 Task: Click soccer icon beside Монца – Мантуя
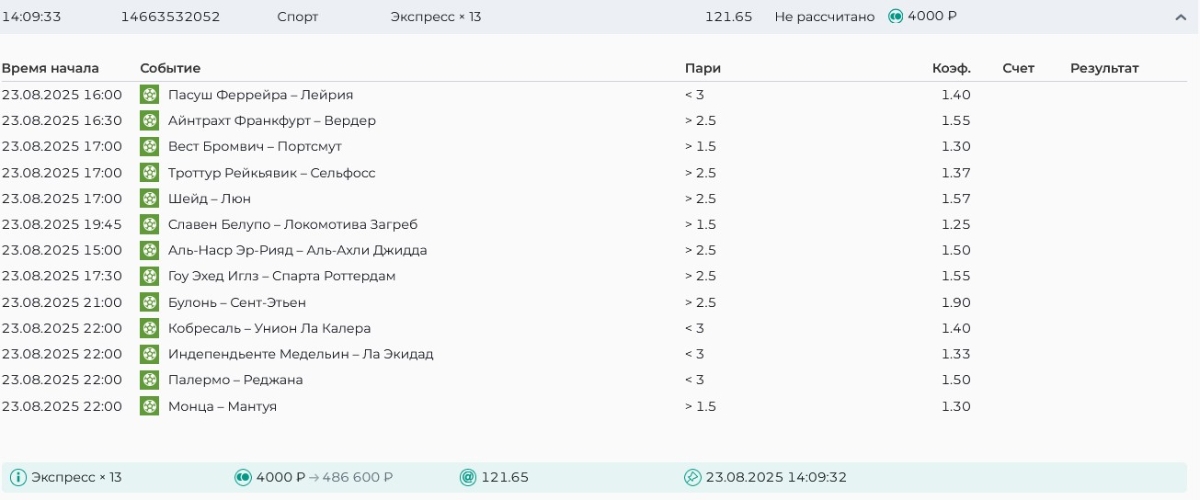(x=149, y=406)
